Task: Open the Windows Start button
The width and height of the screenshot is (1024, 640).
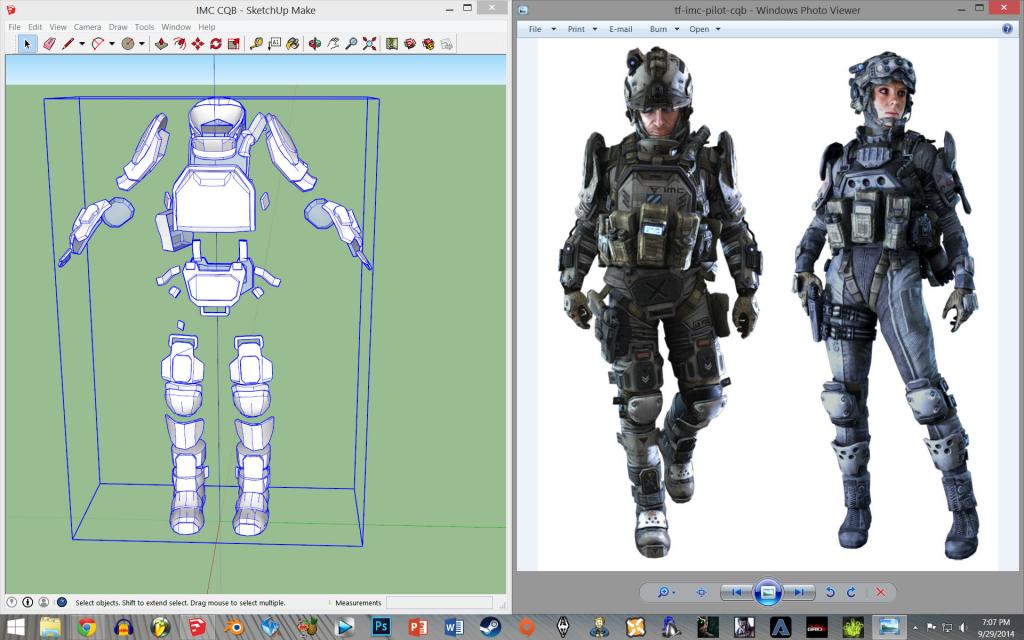Action: click(x=16, y=627)
